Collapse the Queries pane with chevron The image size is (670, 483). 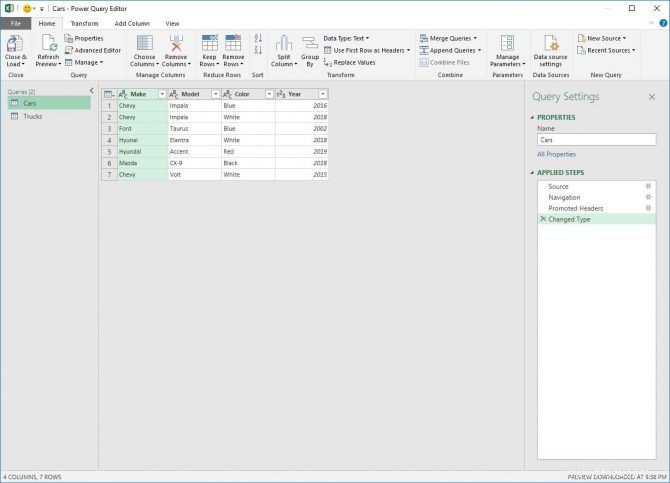[91, 91]
